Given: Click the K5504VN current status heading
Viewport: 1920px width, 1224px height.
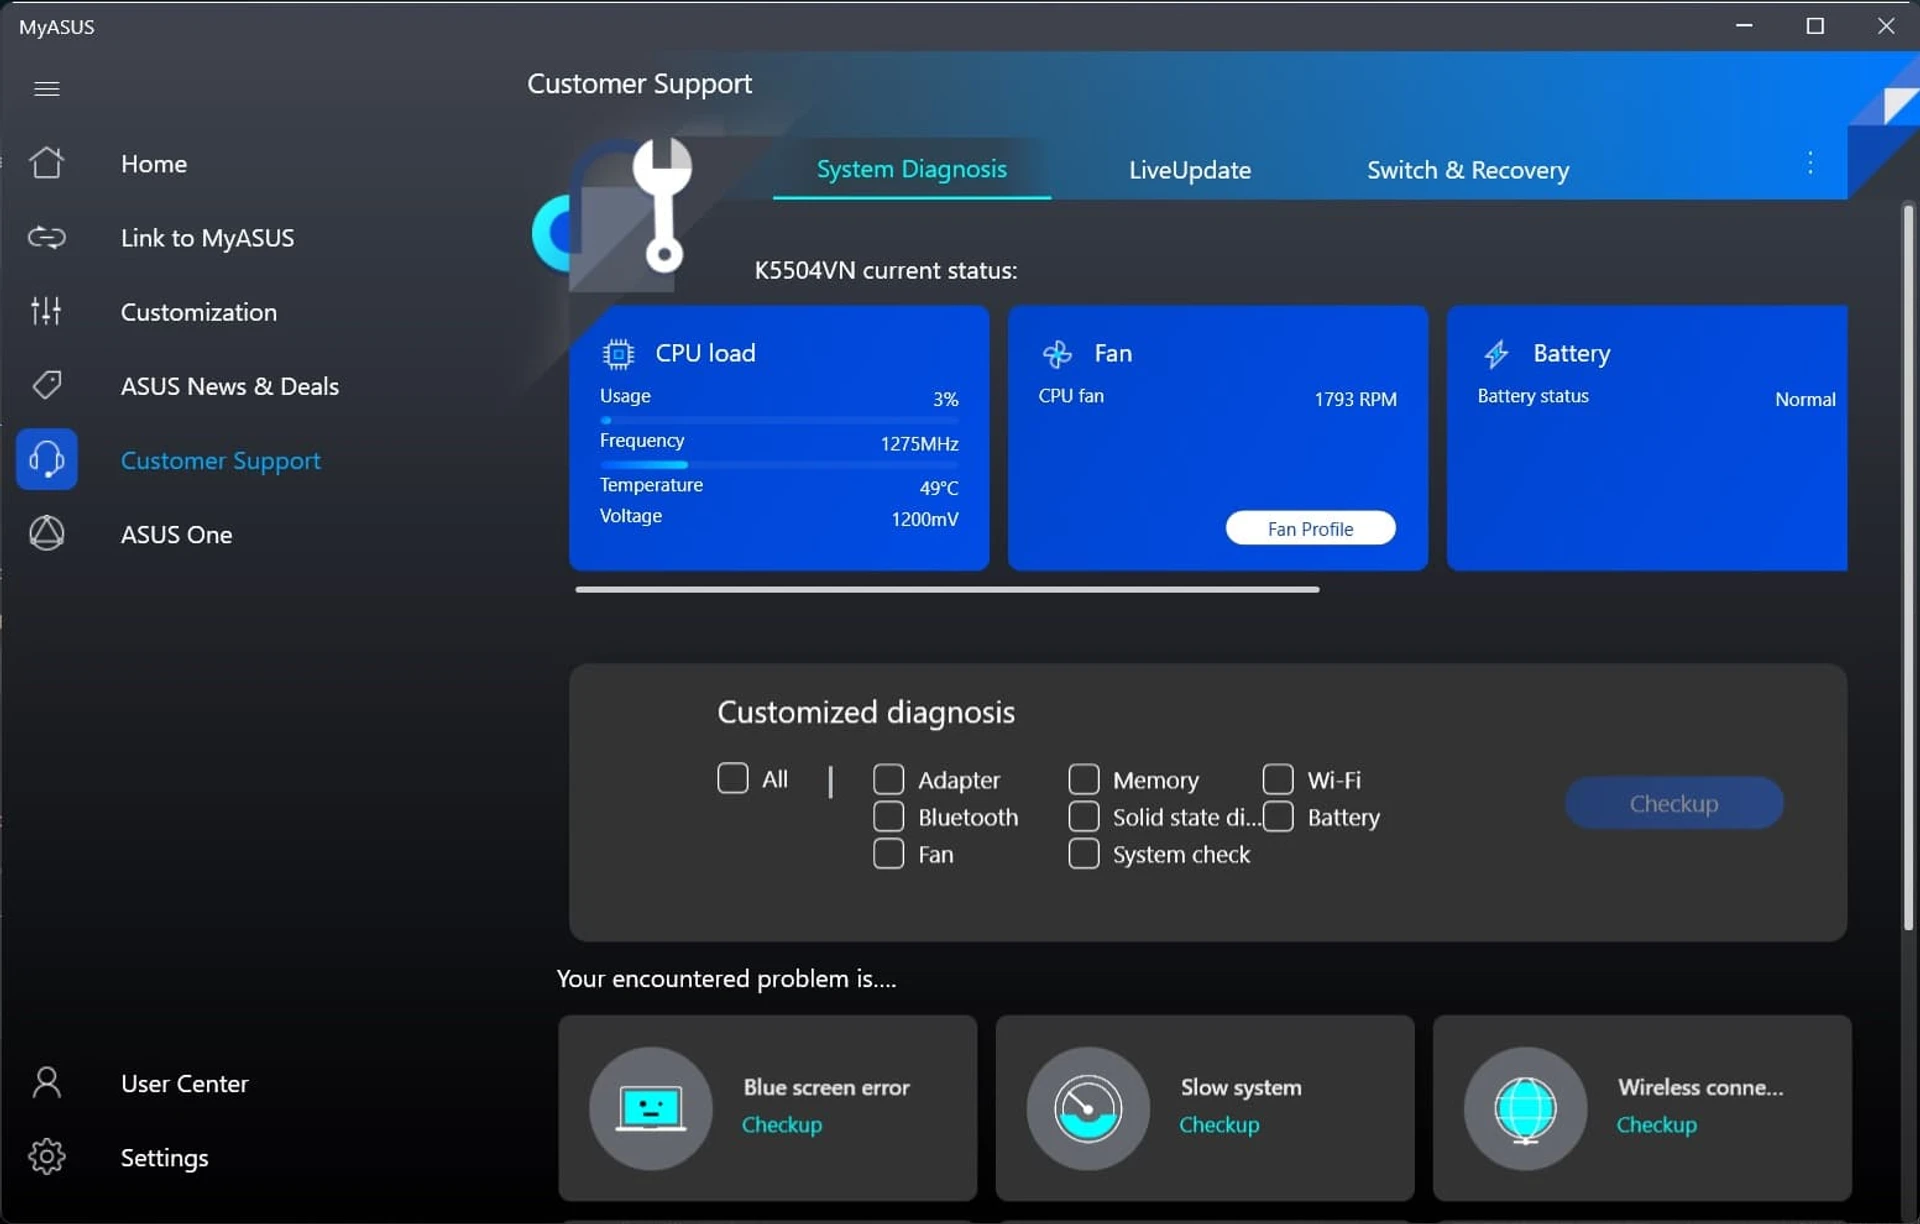Looking at the screenshot, I should coord(885,270).
